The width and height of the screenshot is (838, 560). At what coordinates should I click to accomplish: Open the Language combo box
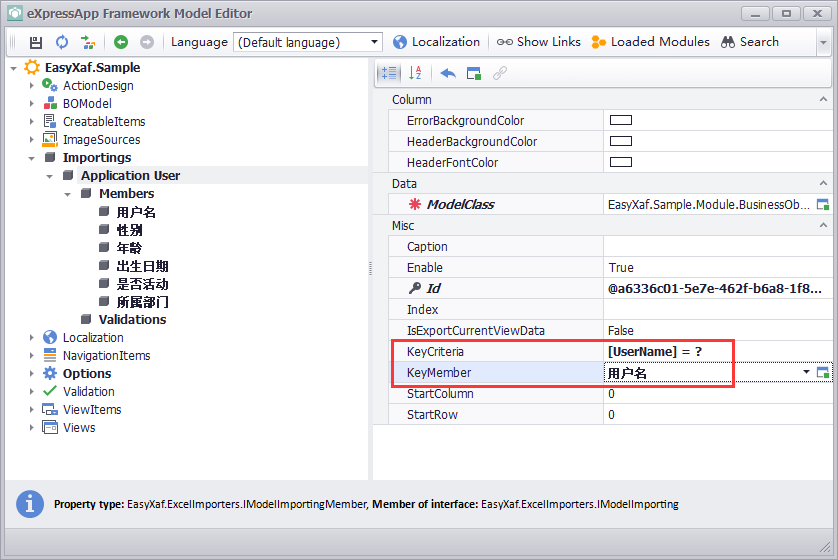(x=375, y=42)
